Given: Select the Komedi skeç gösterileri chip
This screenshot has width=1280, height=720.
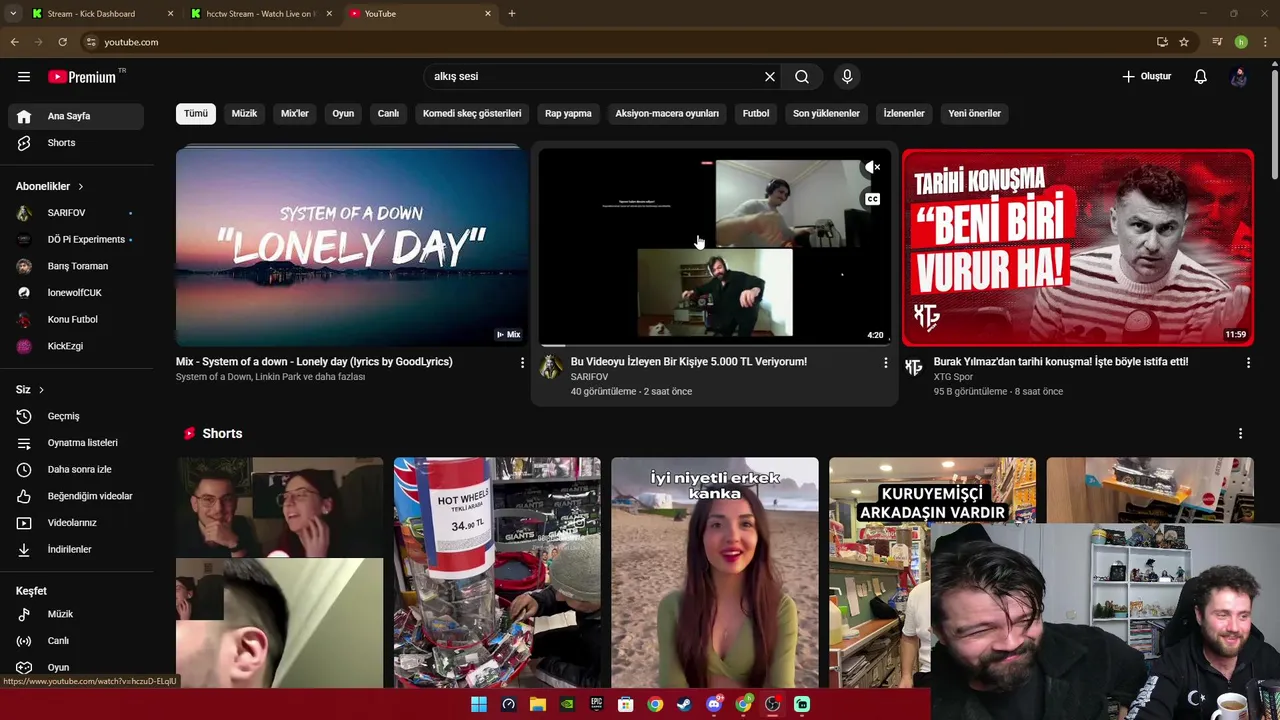Looking at the screenshot, I should click(472, 113).
